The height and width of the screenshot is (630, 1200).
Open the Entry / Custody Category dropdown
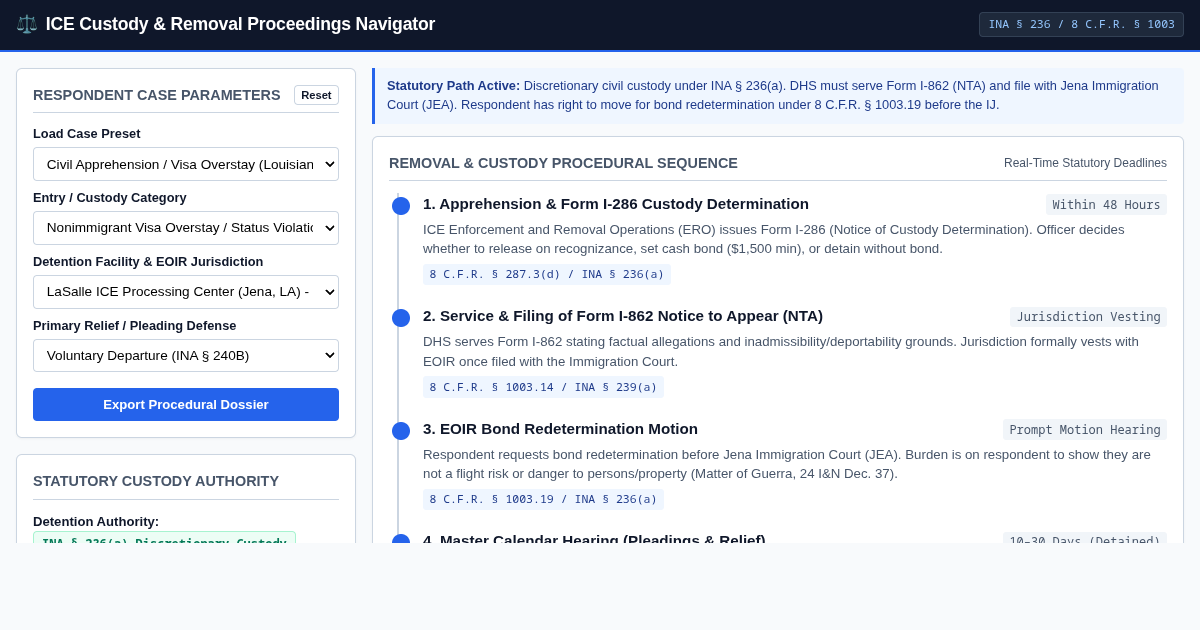186,228
